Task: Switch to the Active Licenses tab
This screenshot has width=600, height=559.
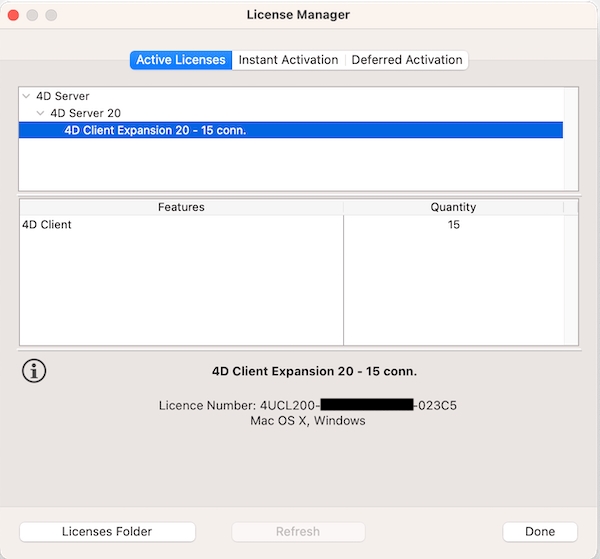Action: (x=181, y=60)
